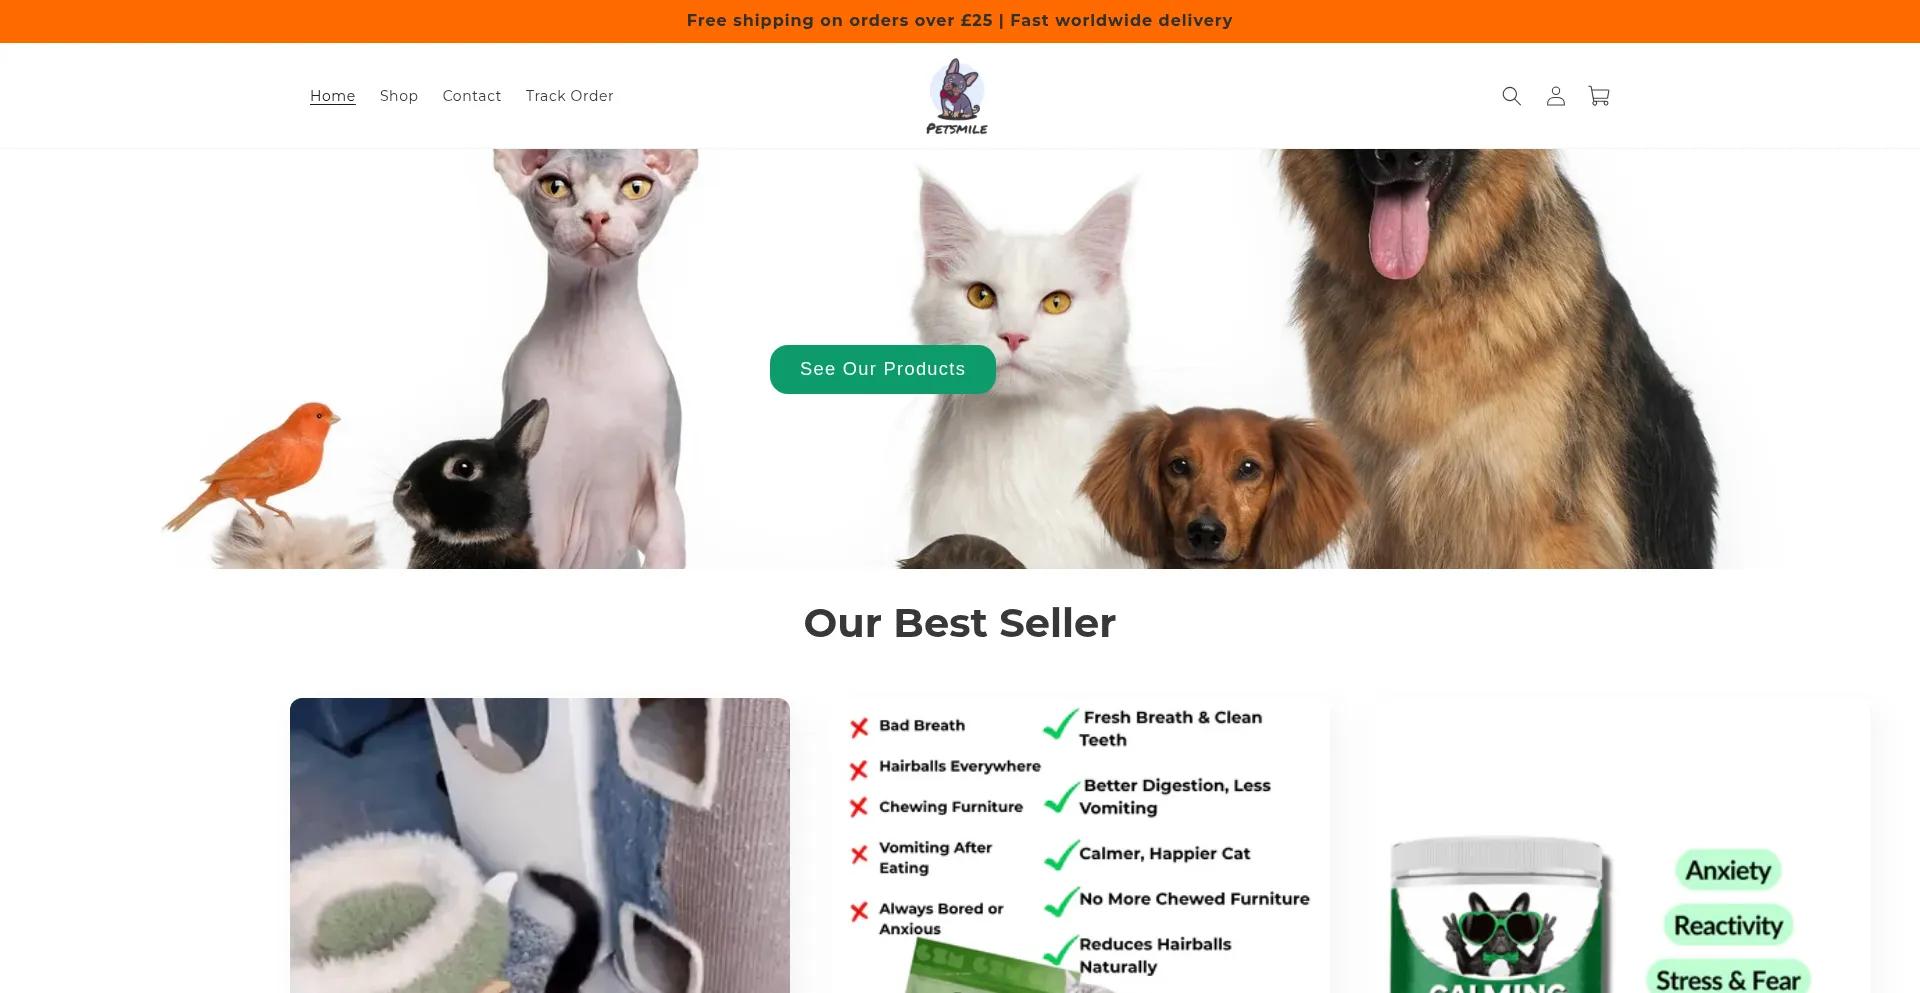Select Track Order in navigation
The image size is (1920, 993).
pyautogui.click(x=570, y=96)
